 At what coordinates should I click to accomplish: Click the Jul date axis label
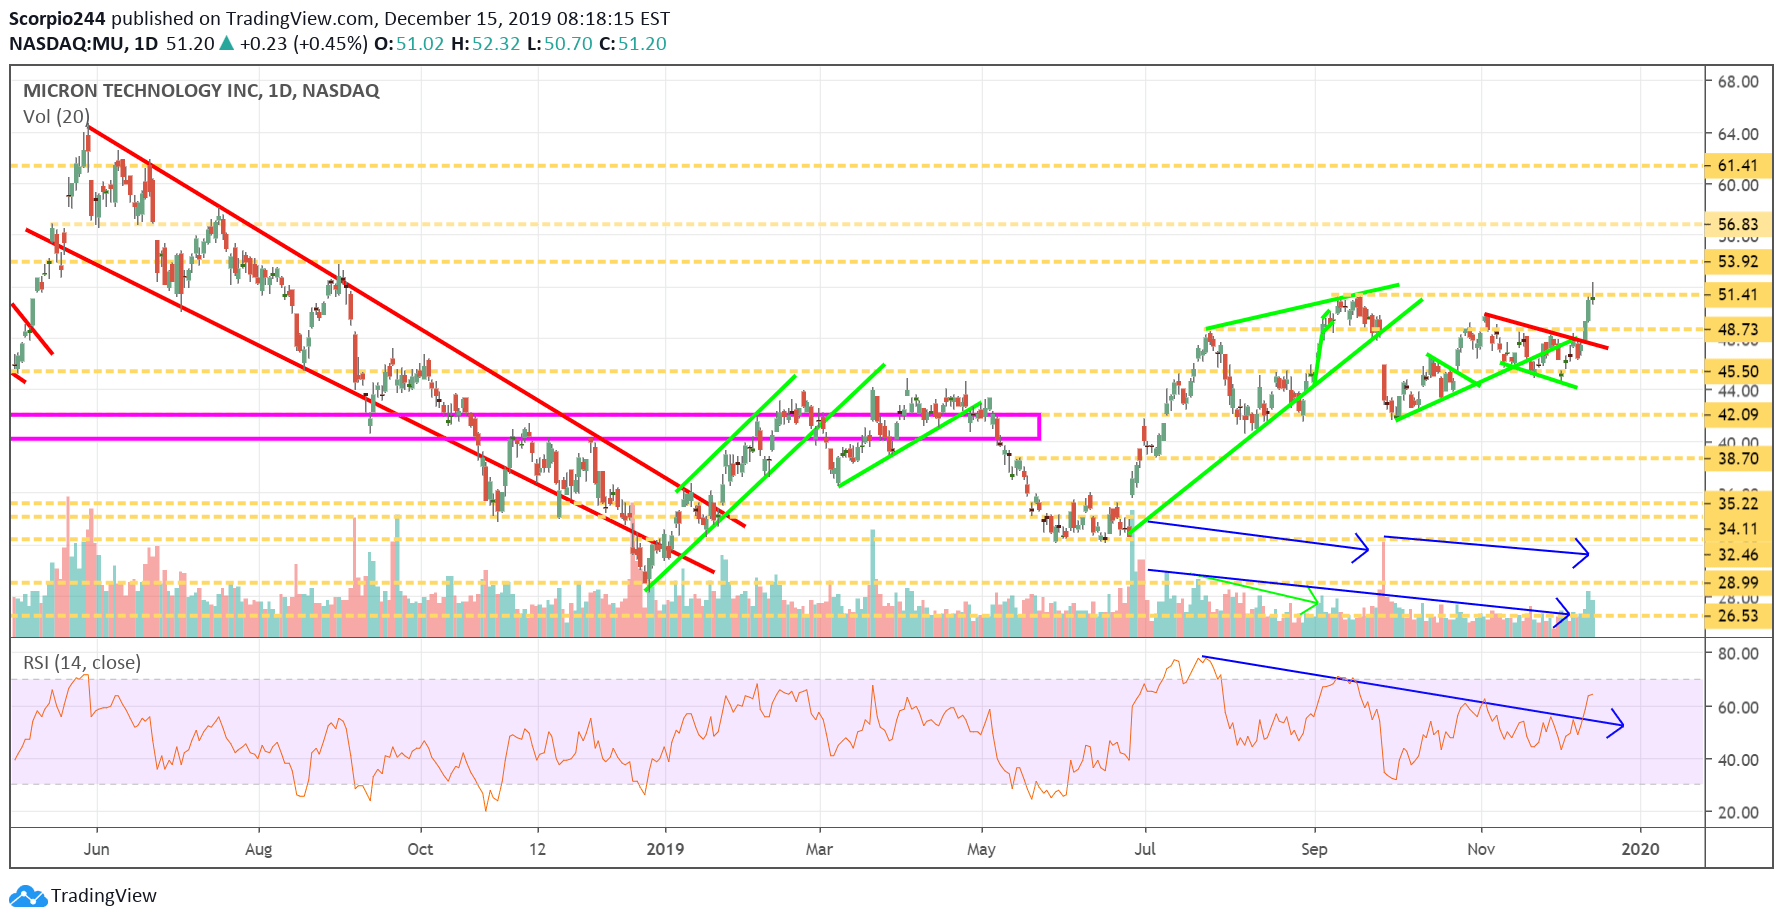tap(1145, 849)
